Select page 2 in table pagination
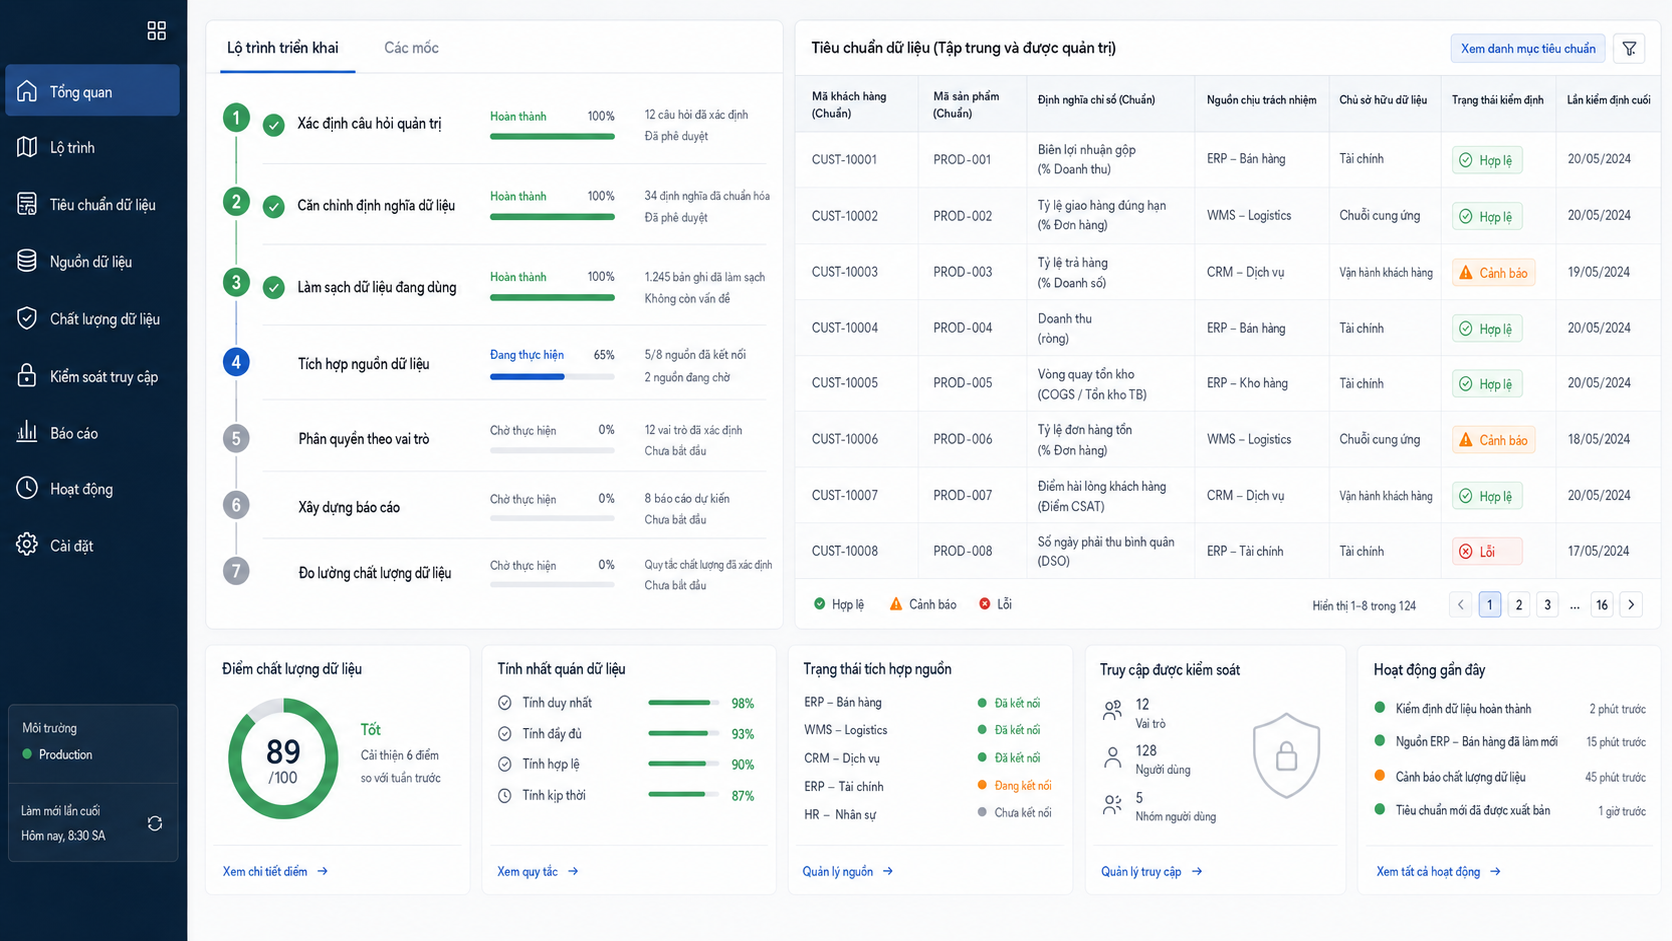1672x941 pixels. point(1518,604)
